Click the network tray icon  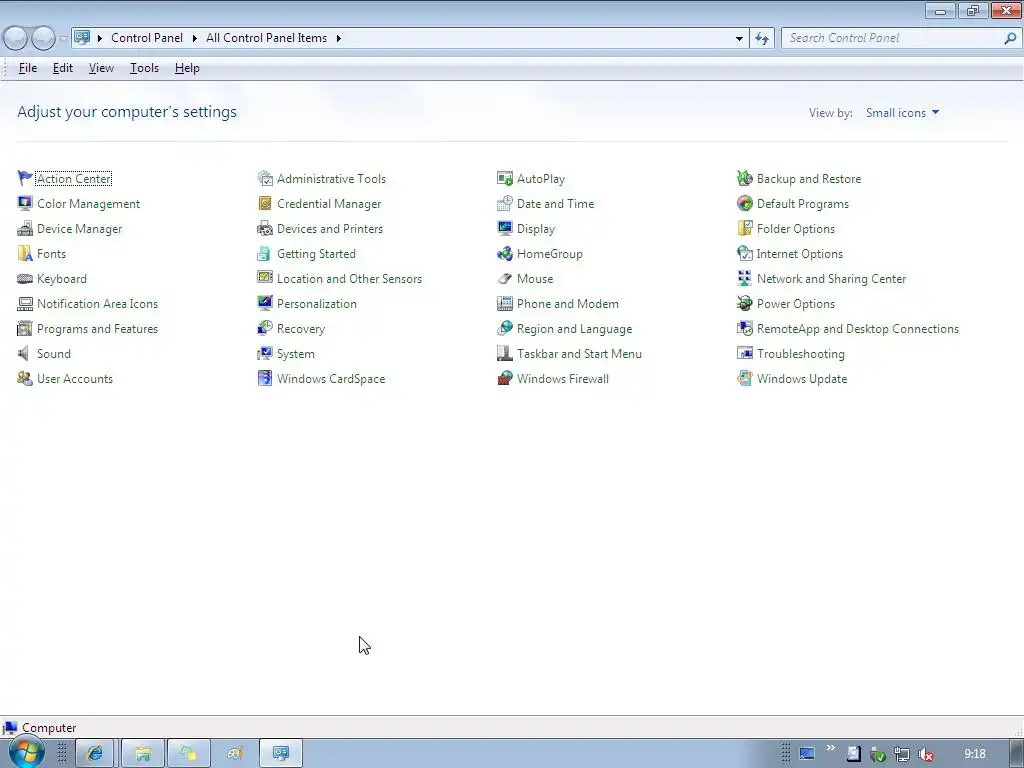[x=901, y=754]
